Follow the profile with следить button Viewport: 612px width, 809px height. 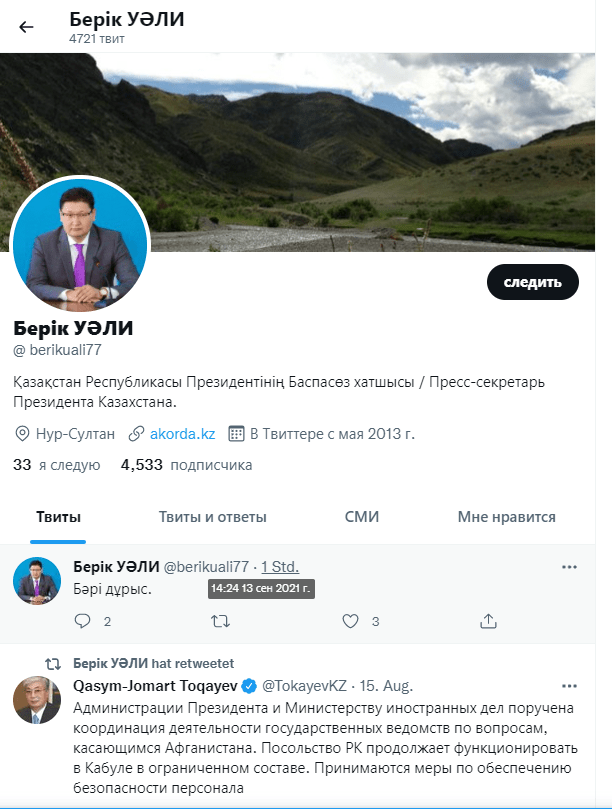(x=533, y=282)
